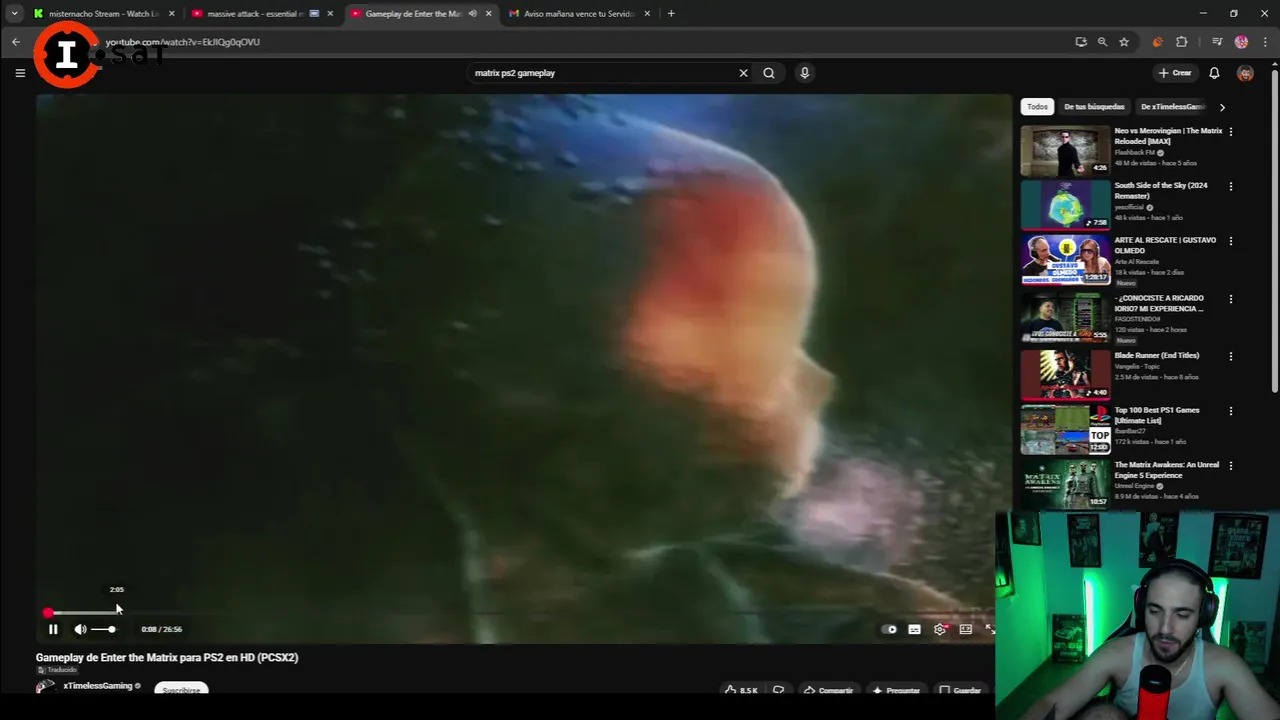1280x720 pixels.
Task: Open South Side of the Sky thumbnail
Action: click(x=1065, y=205)
